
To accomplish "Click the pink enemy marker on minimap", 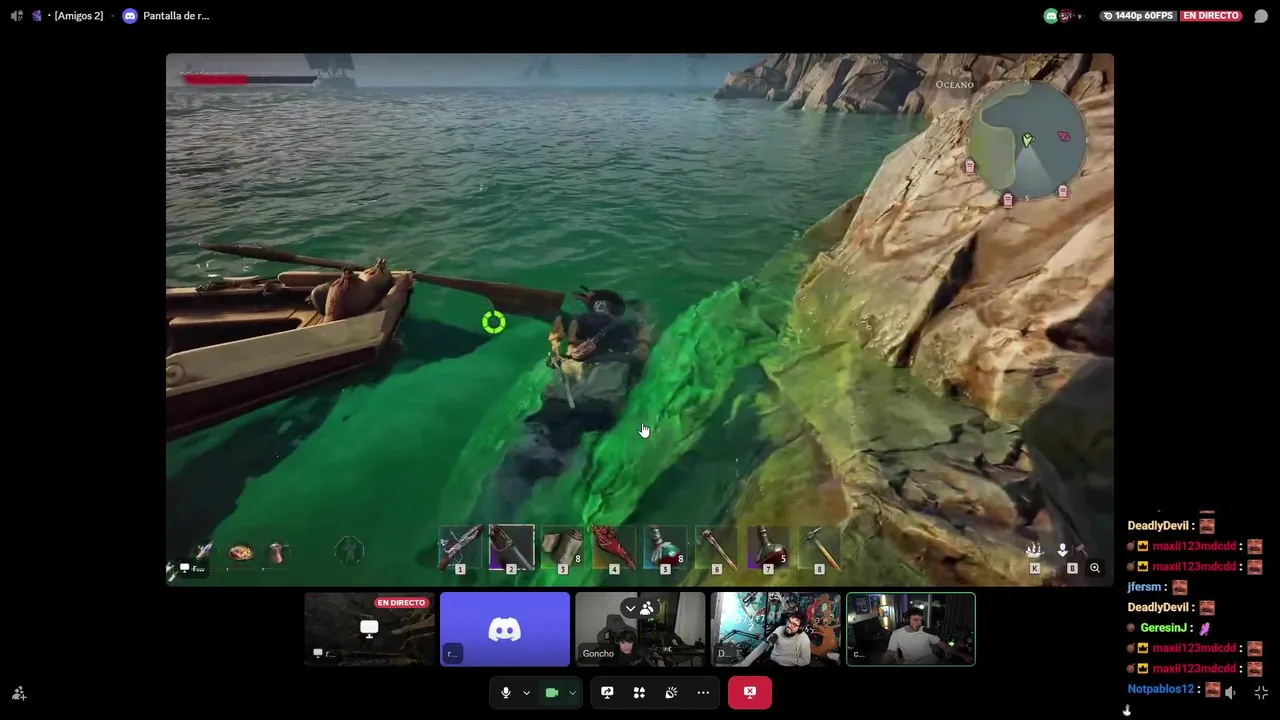I will [1064, 136].
